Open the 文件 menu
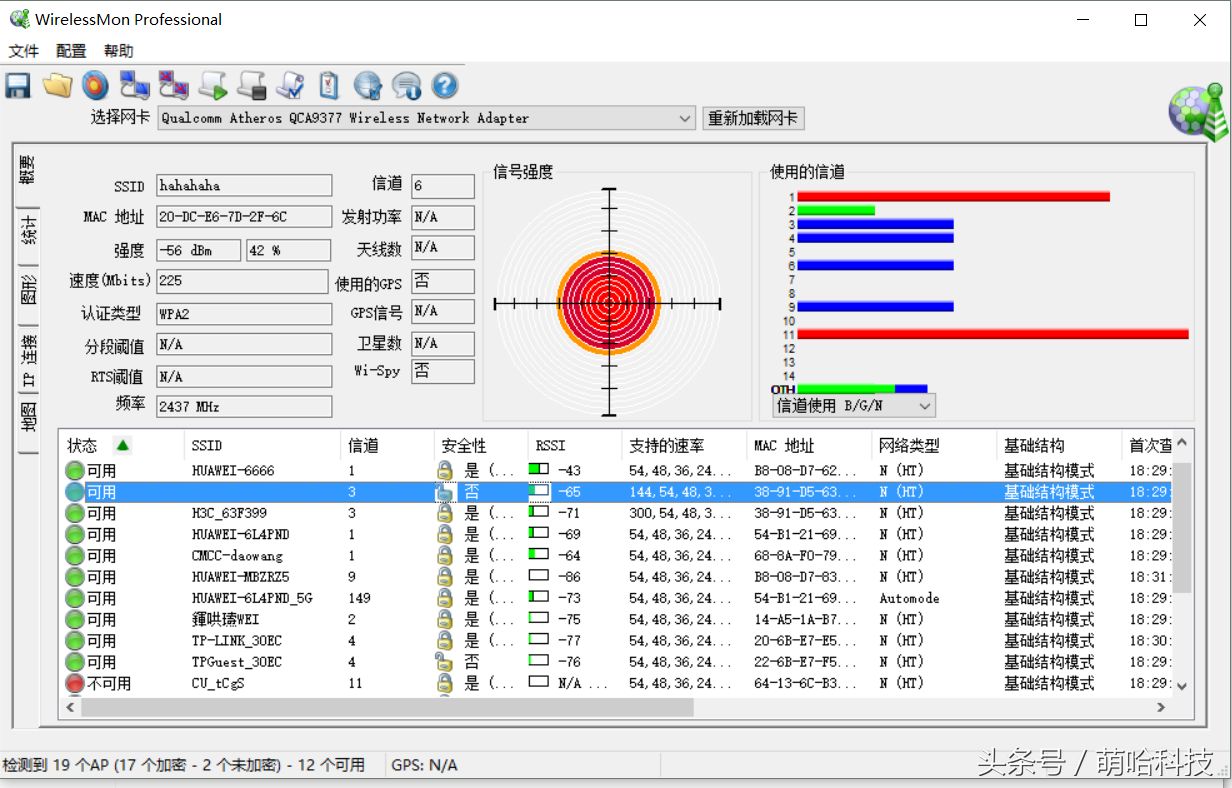 point(24,51)
